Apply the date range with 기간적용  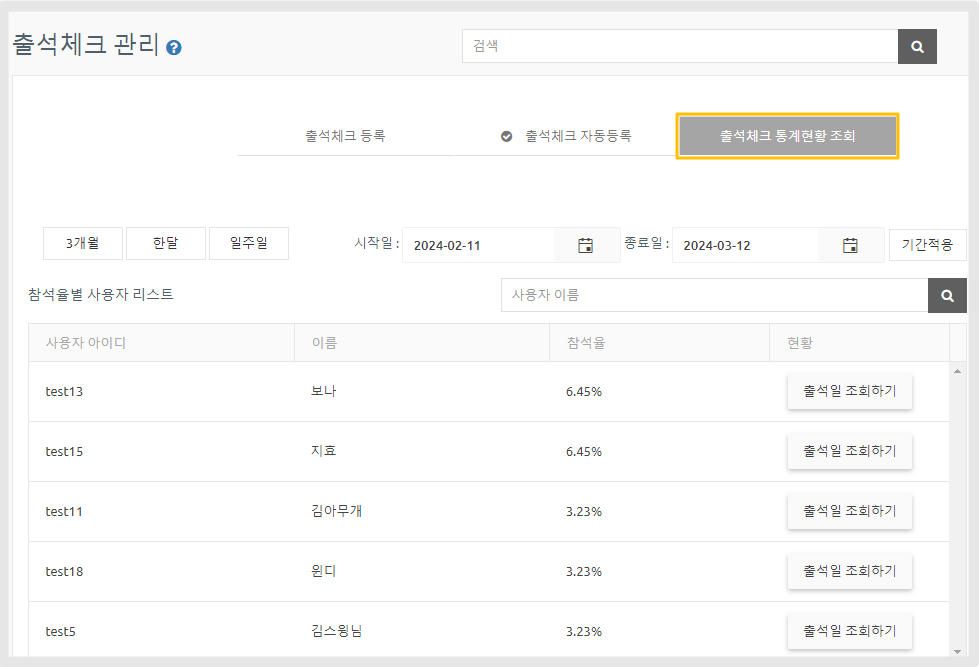click(x=927, y=245)
